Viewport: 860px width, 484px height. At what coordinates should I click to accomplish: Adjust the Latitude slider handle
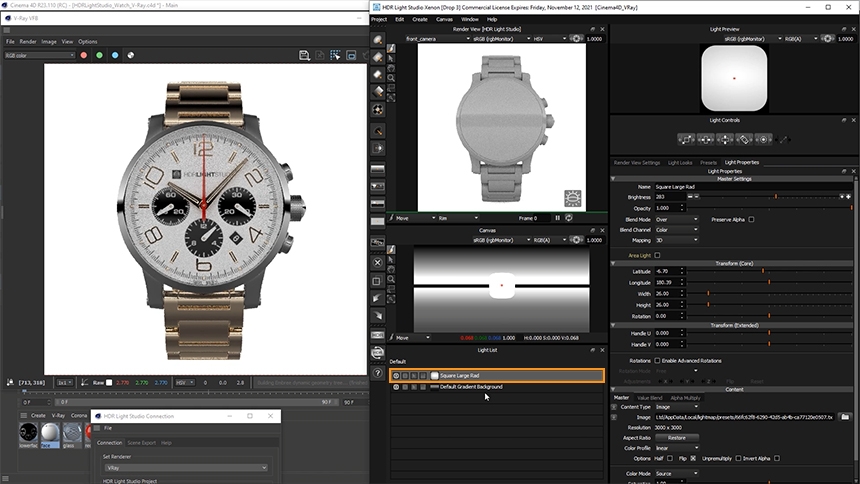pyautogui.click(x=762, y=271)
